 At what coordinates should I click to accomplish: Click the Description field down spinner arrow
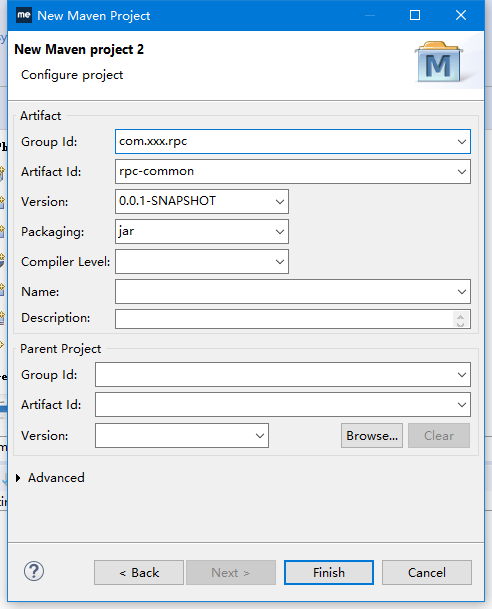(461, 324)
